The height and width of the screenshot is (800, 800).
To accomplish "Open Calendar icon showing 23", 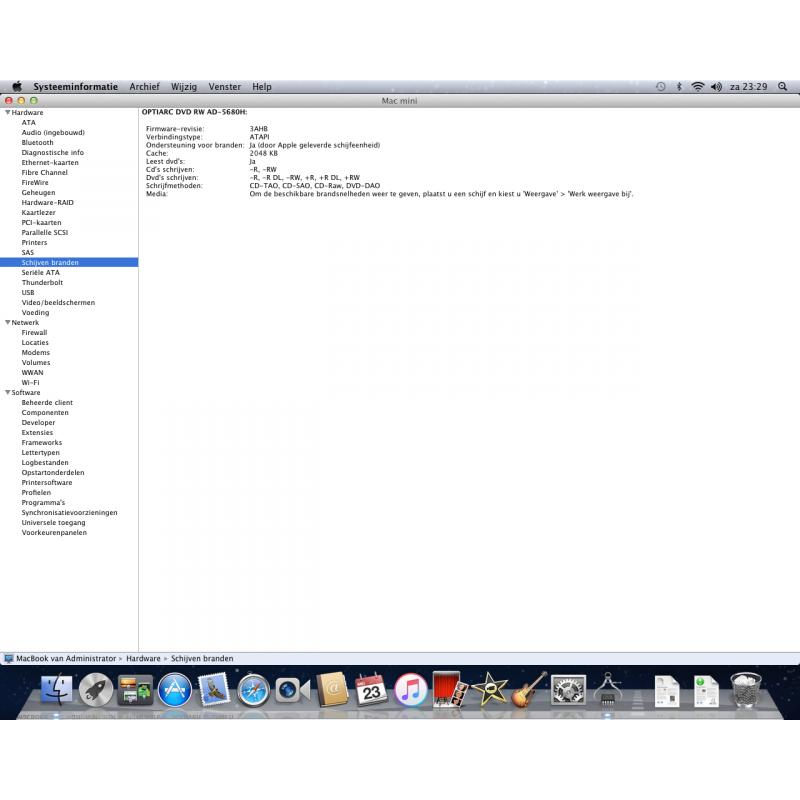I will [x=371, y=690].
